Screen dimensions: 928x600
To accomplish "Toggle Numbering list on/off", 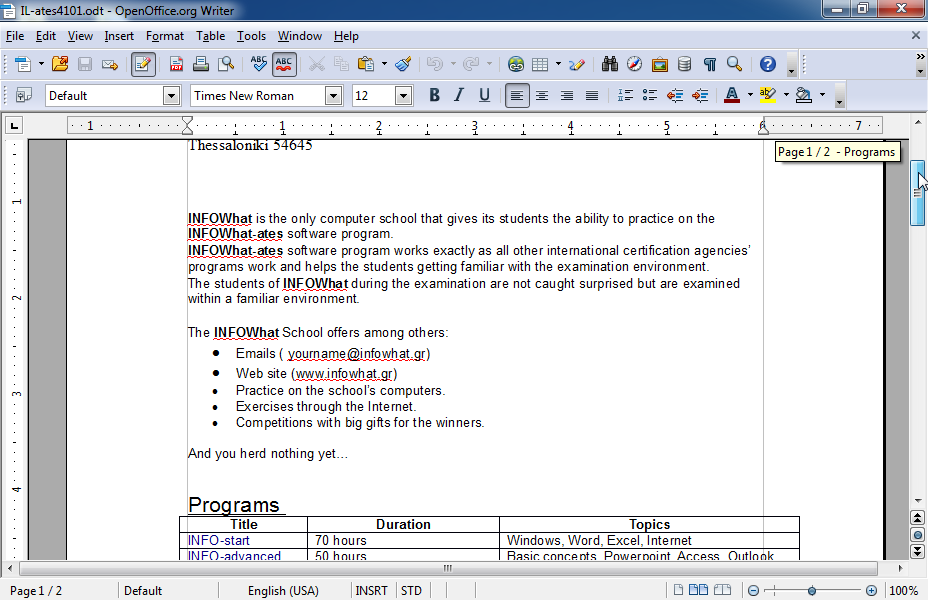I will 625,95.
